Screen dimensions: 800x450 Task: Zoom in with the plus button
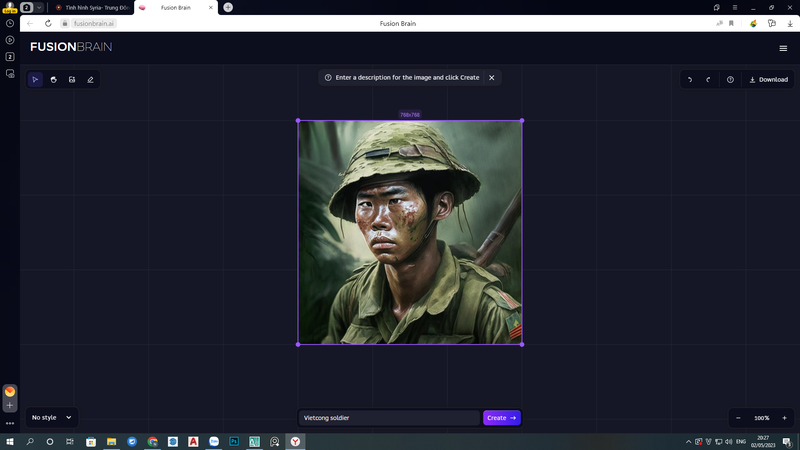point(785,418)
